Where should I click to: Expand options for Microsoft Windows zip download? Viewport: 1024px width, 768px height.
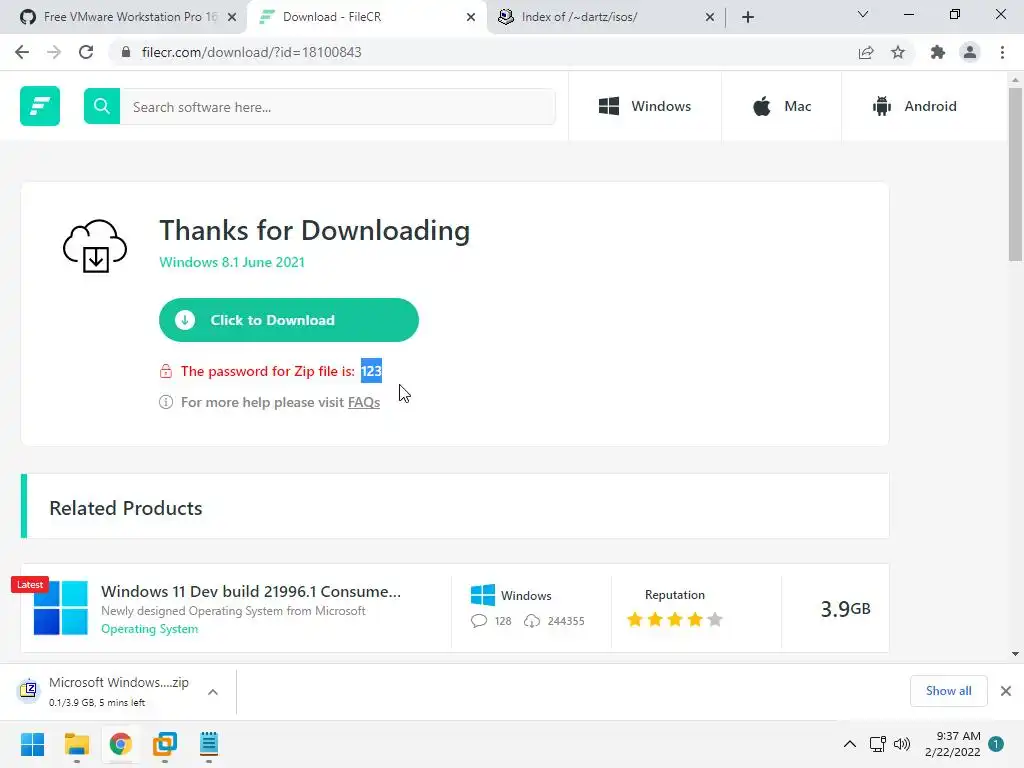213,692
